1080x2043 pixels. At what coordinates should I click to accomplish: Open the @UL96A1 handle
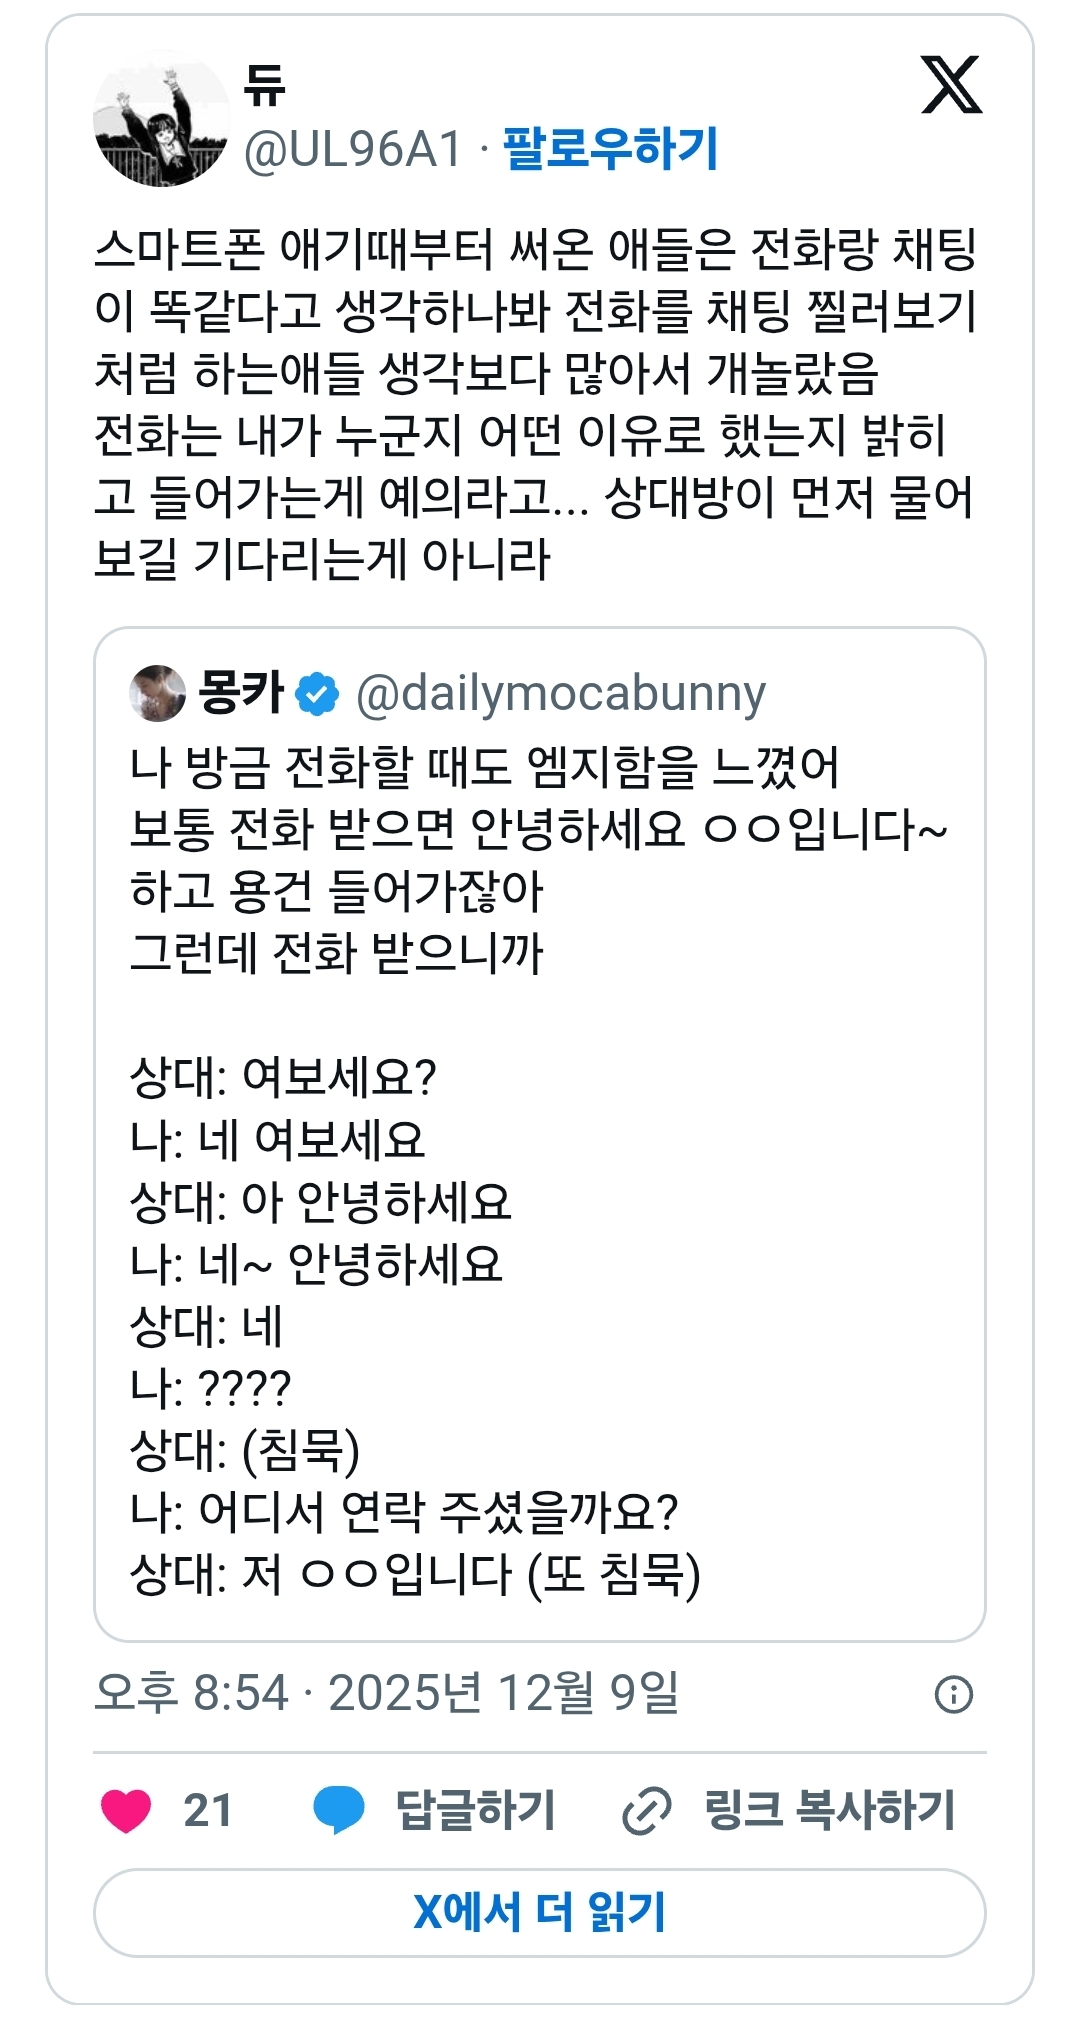[353, 150]
